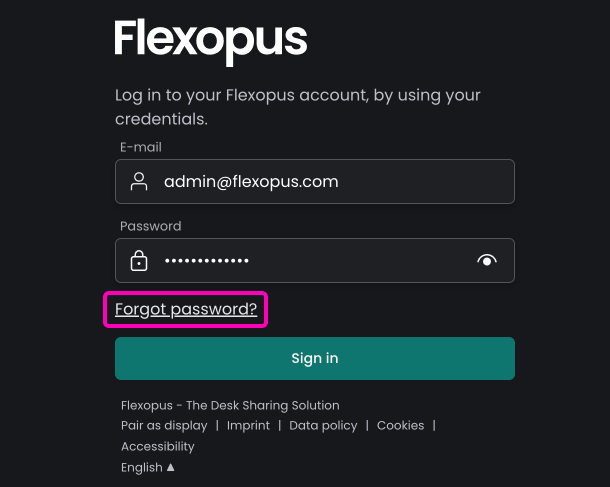
Task: Click the Password label above the field
Action: pyautogui.click(x=150, y=226)
